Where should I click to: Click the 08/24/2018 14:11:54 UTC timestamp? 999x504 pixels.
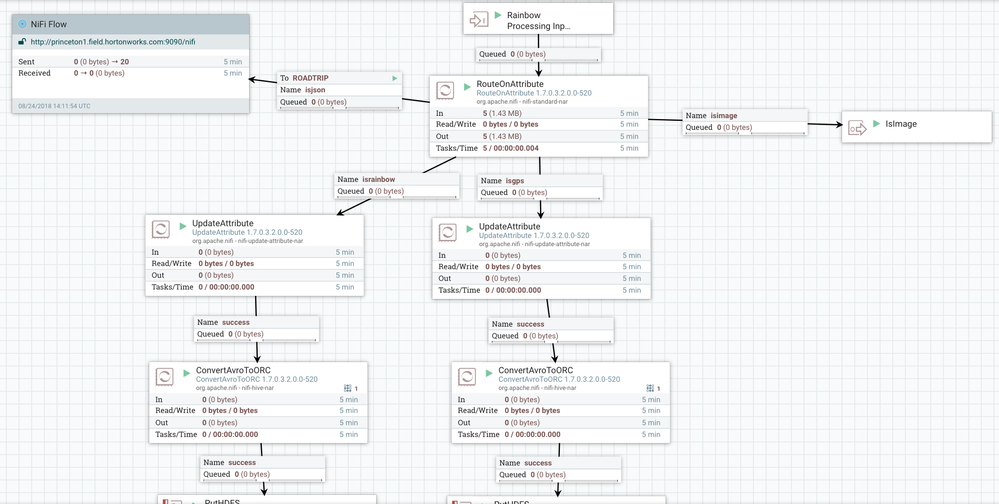click(54, 106)
